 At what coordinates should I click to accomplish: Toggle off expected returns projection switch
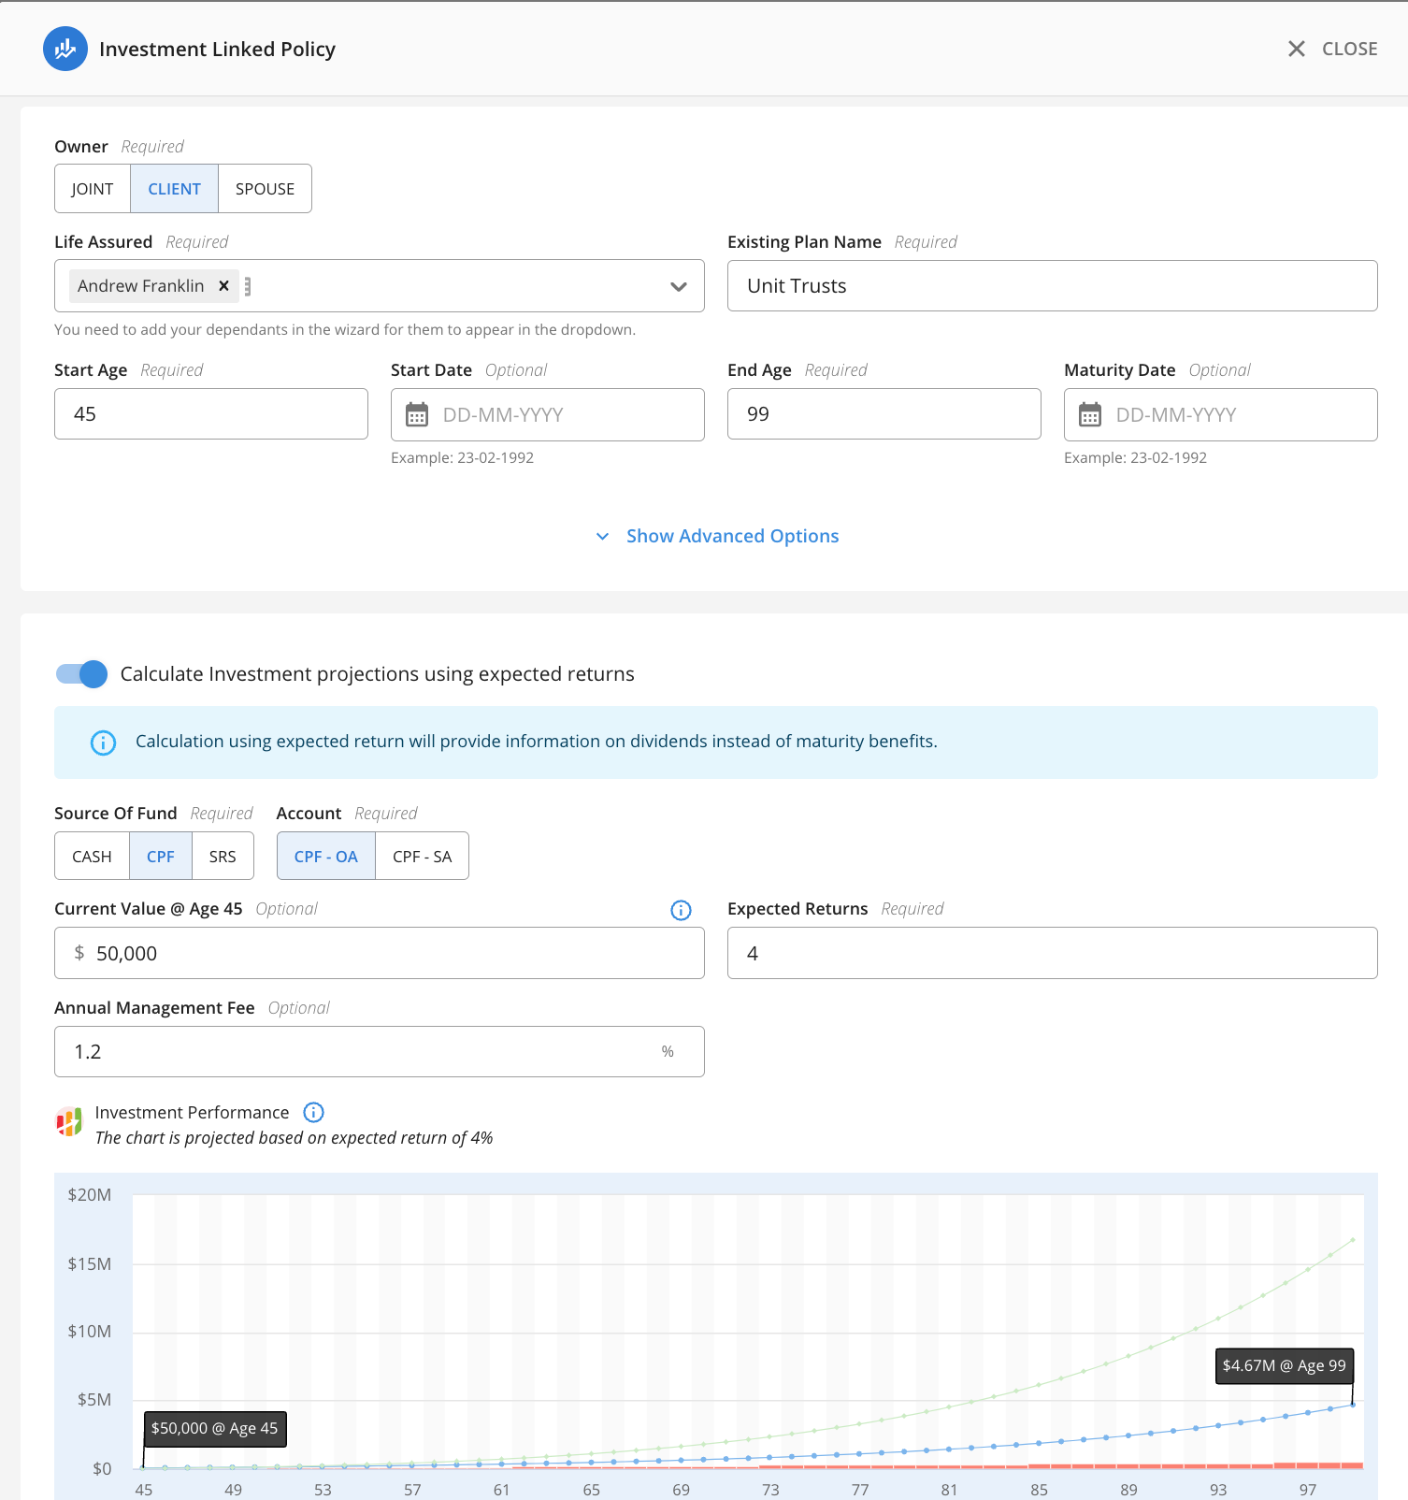coord(82,674)
